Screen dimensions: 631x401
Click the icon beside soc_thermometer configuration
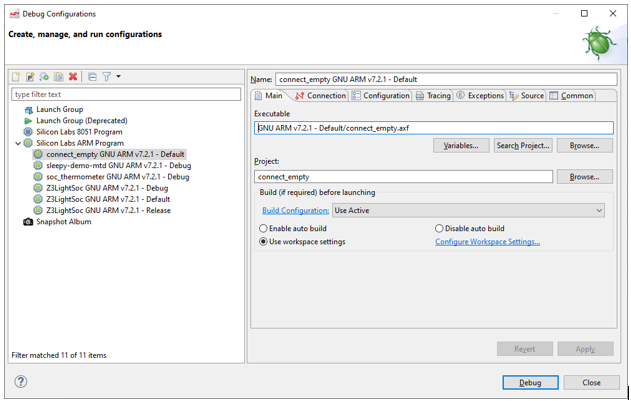[38, 177]
